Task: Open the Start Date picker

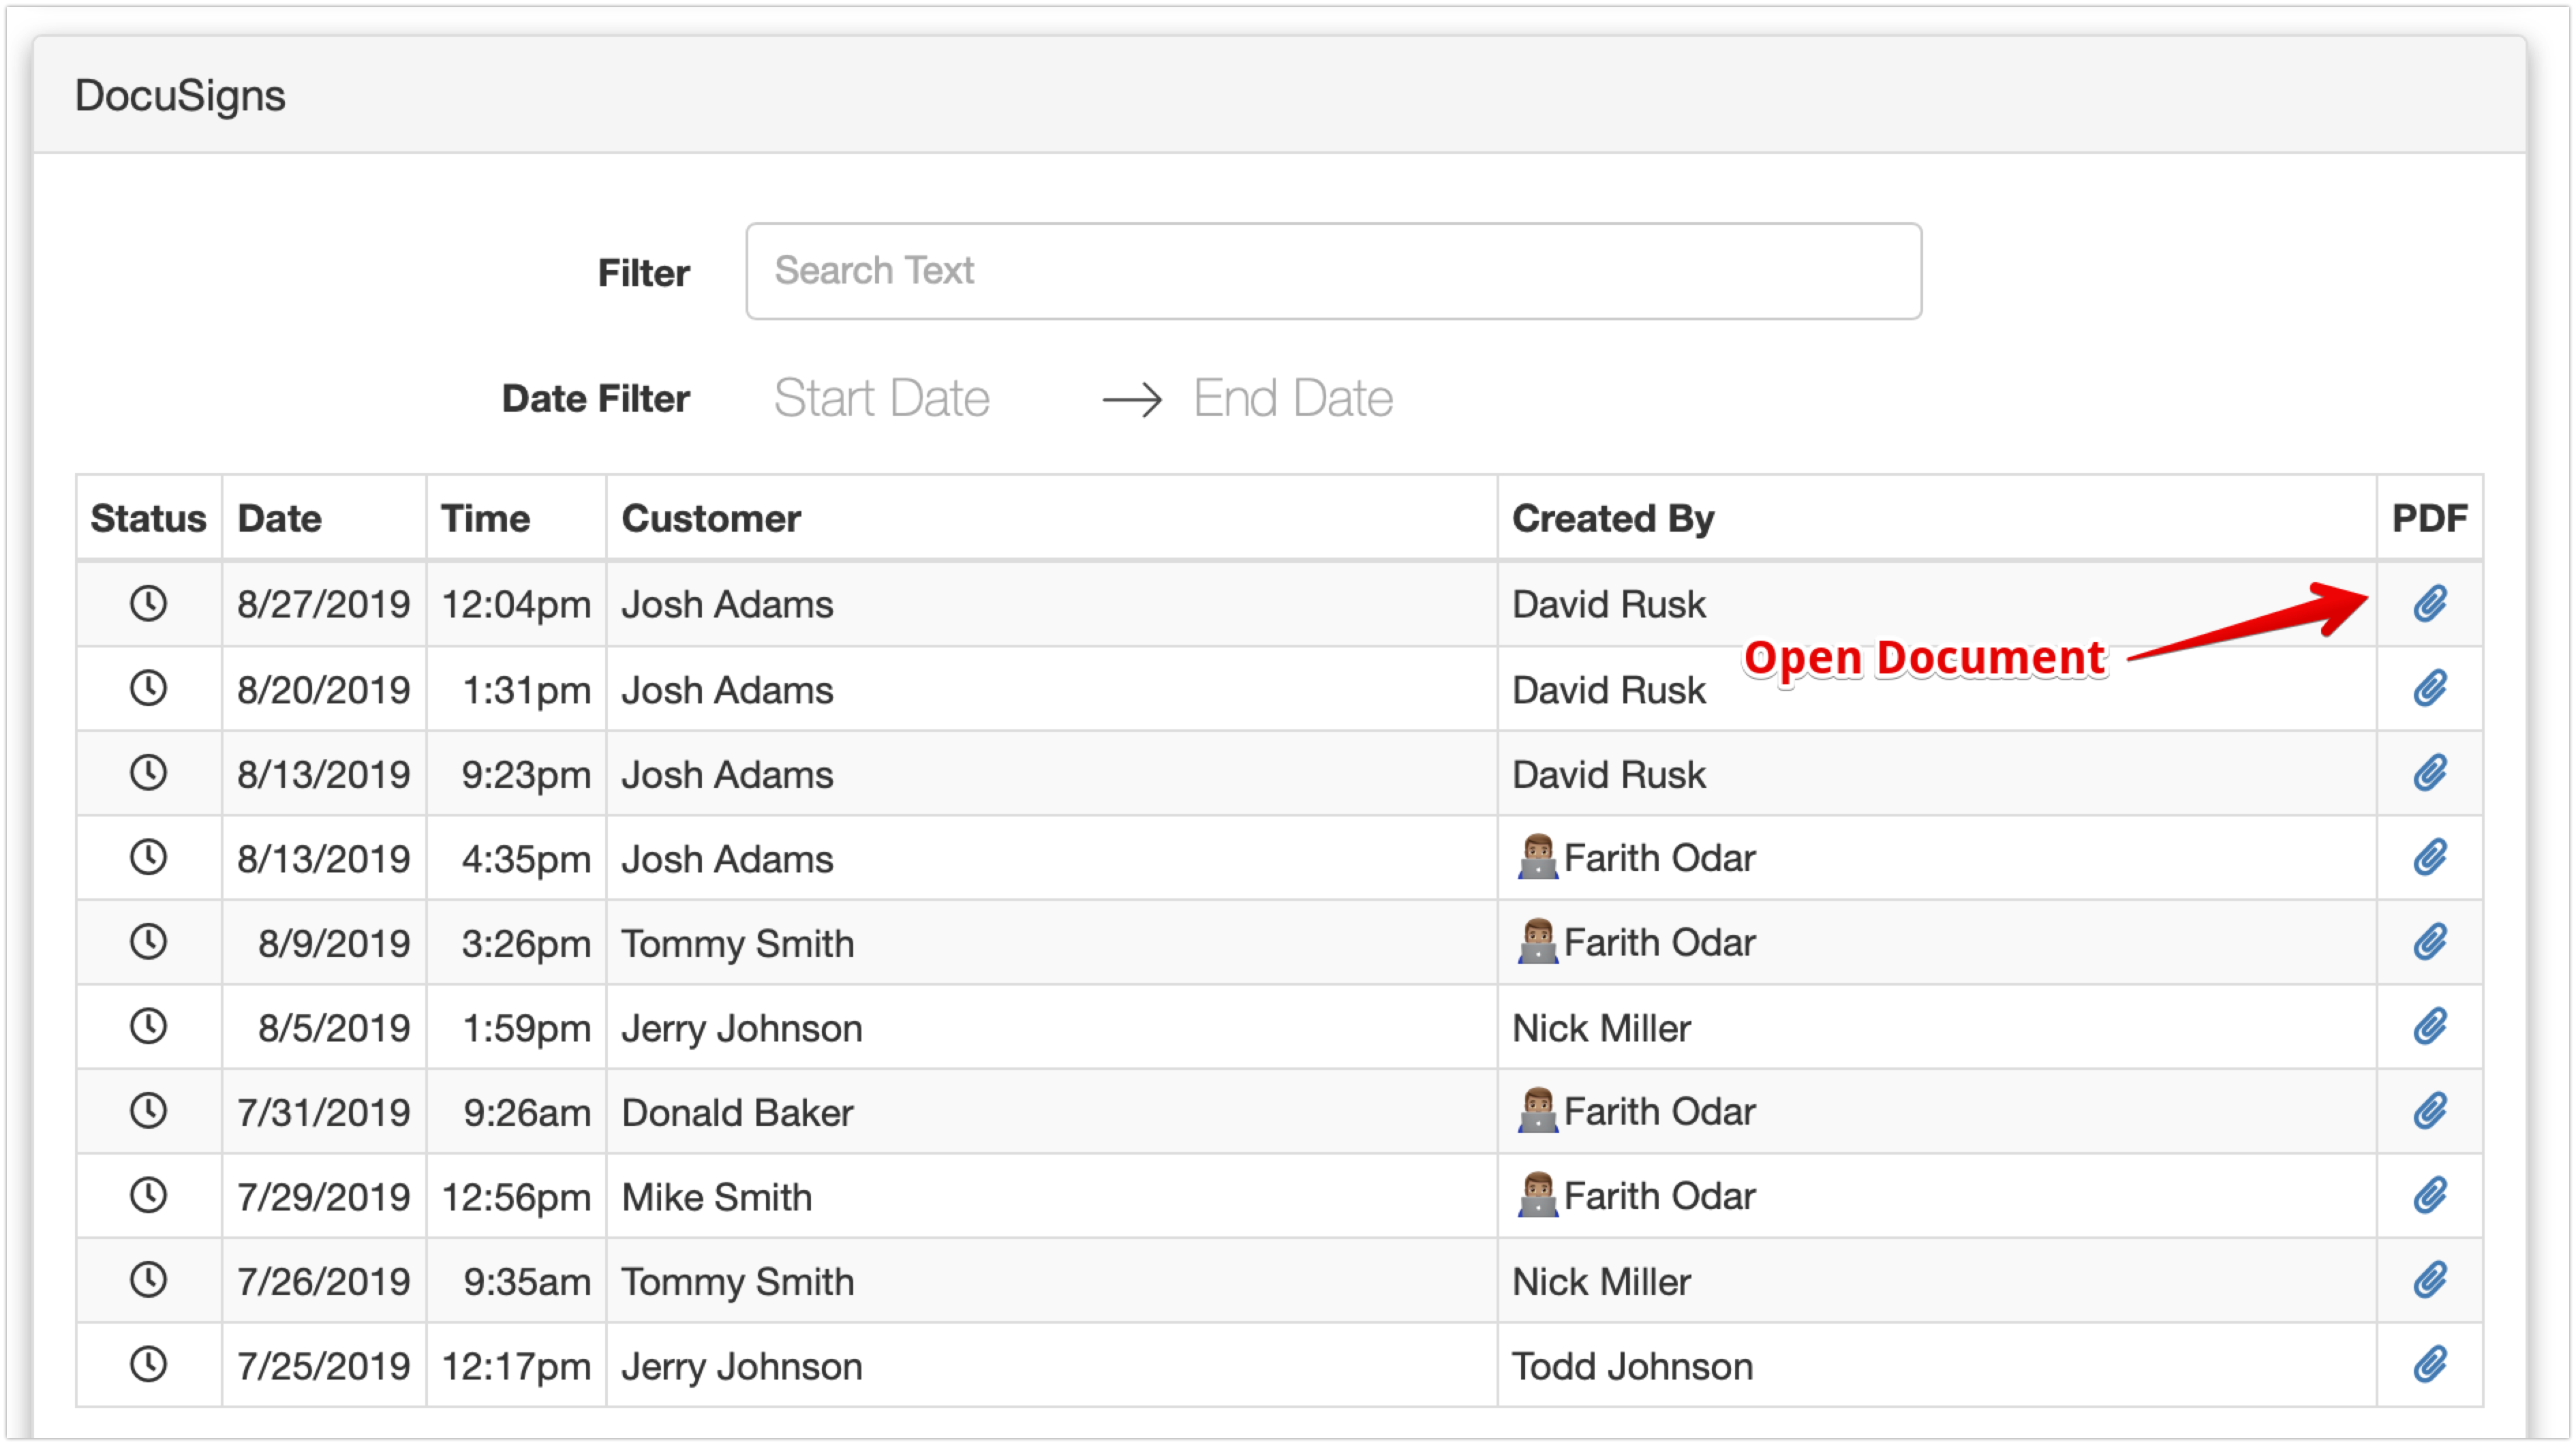Action: tap(881, 398)
